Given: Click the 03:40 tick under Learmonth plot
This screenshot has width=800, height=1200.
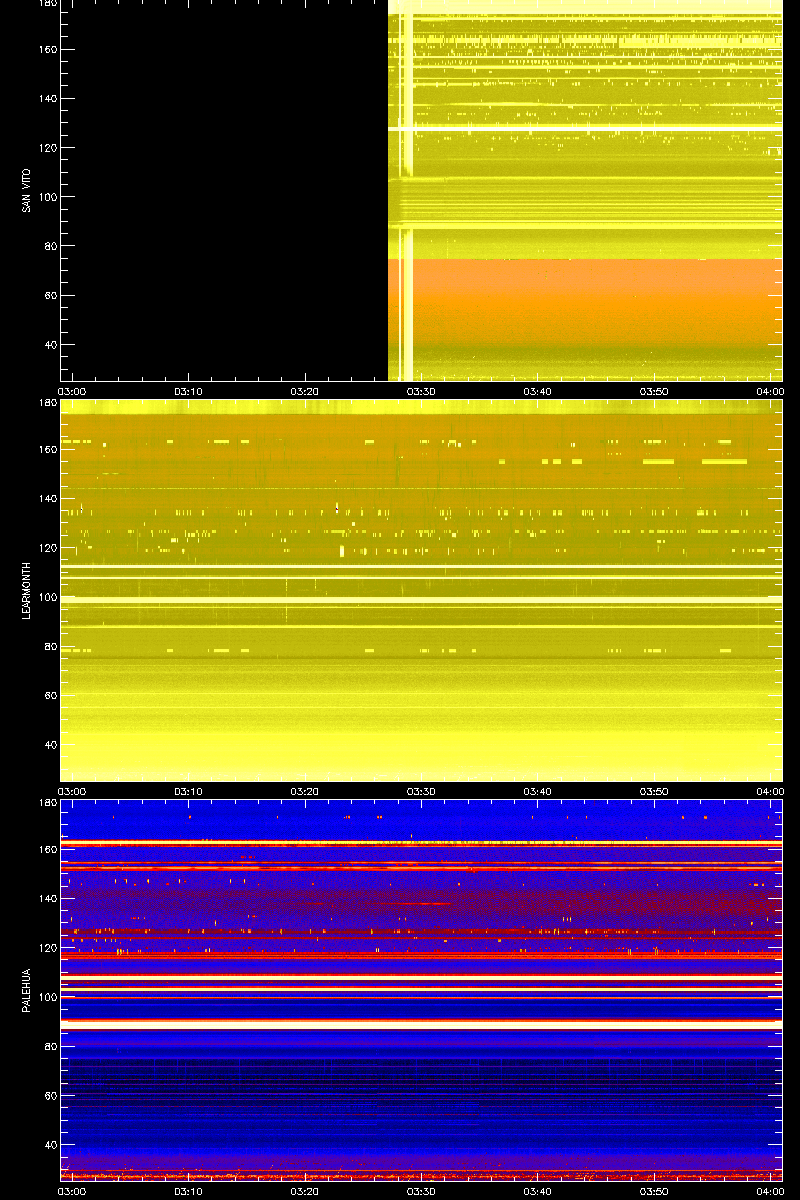Looking at the screenshot, I should point(538,791).
